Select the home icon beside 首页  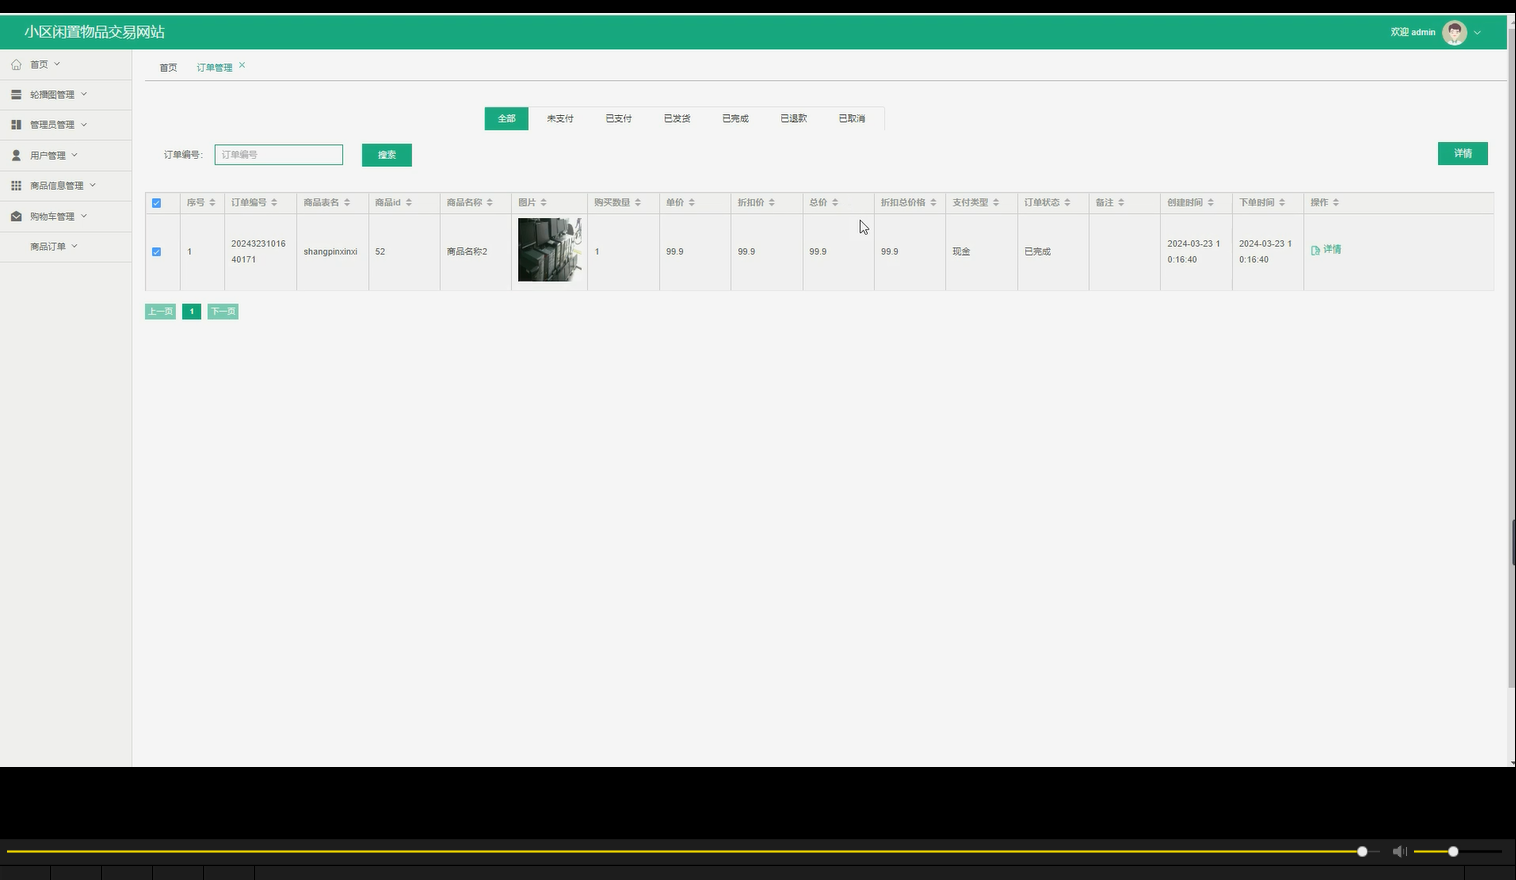pos(16,63)
